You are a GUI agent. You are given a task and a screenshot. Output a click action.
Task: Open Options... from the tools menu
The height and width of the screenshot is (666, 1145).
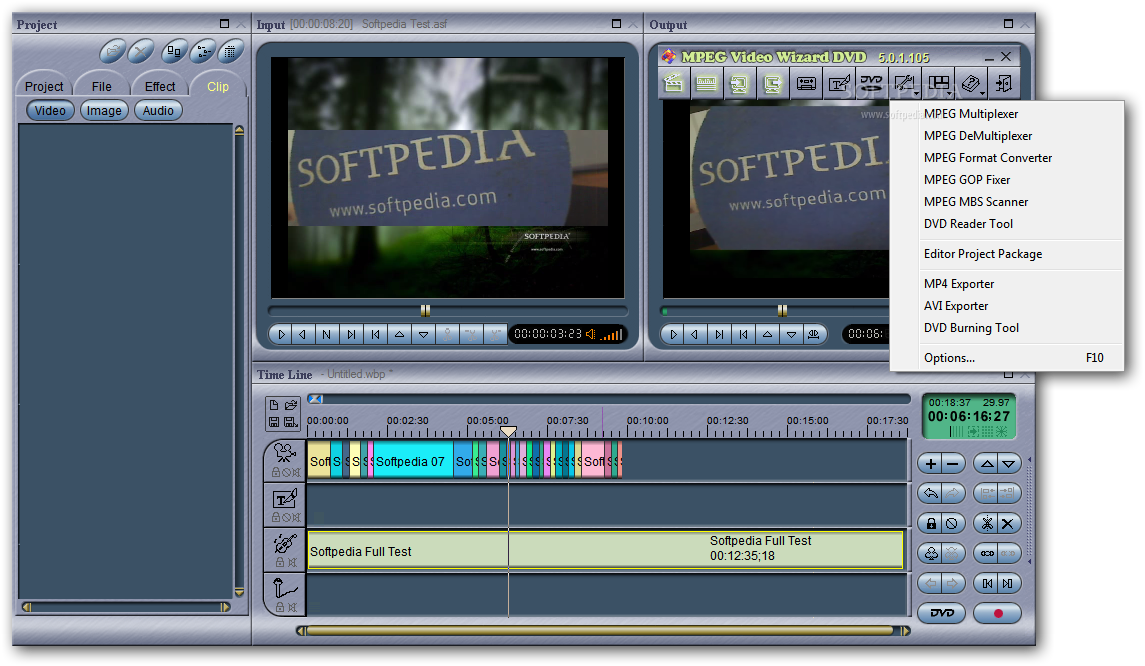pos(1006,358)
